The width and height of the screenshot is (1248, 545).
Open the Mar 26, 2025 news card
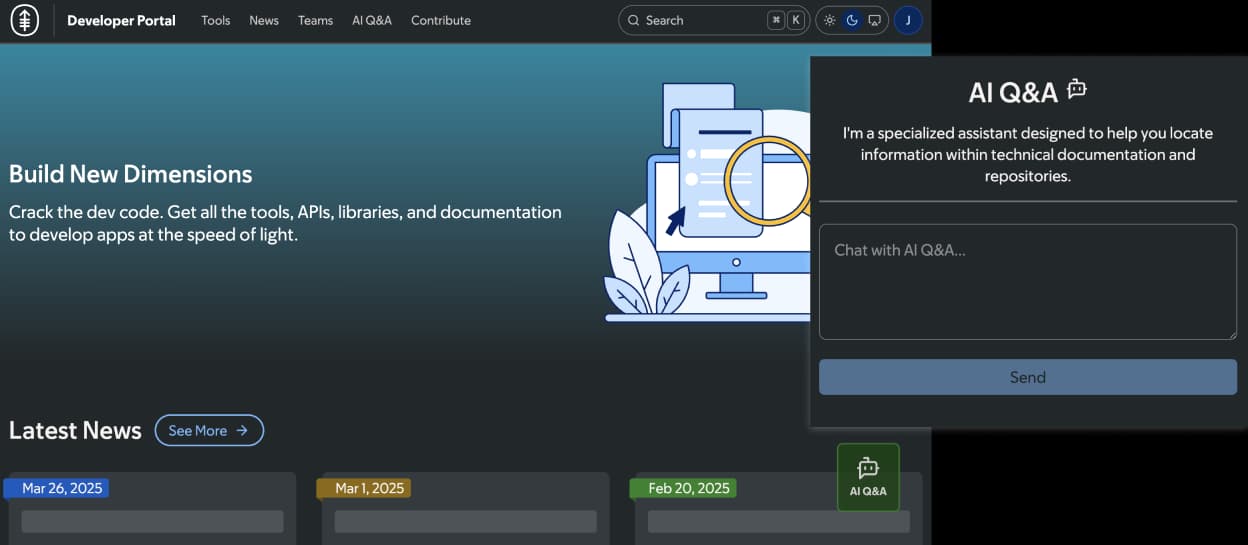tap(153, 508)
